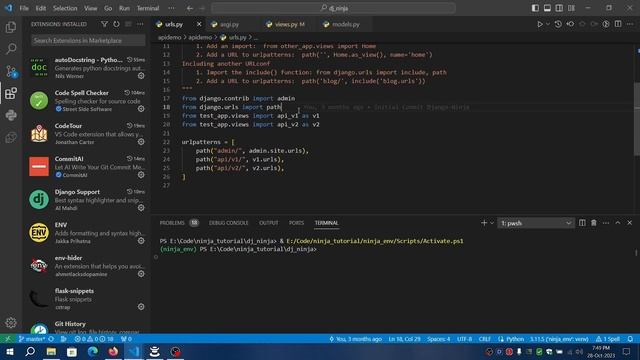This screenshot has width=640, height=360.
Task: Click the master branch in status bar
Action: pos(32,339)
